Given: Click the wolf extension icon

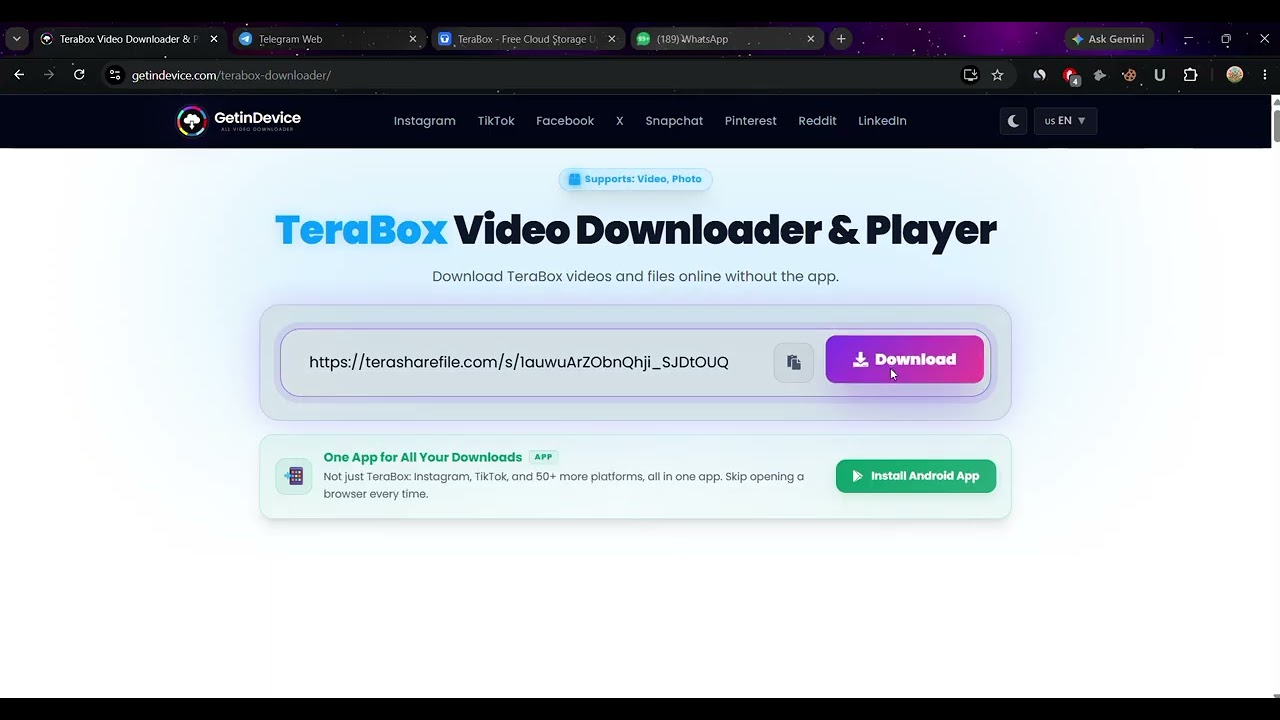Looking at the screenshot, I should tap(1100, 75).
